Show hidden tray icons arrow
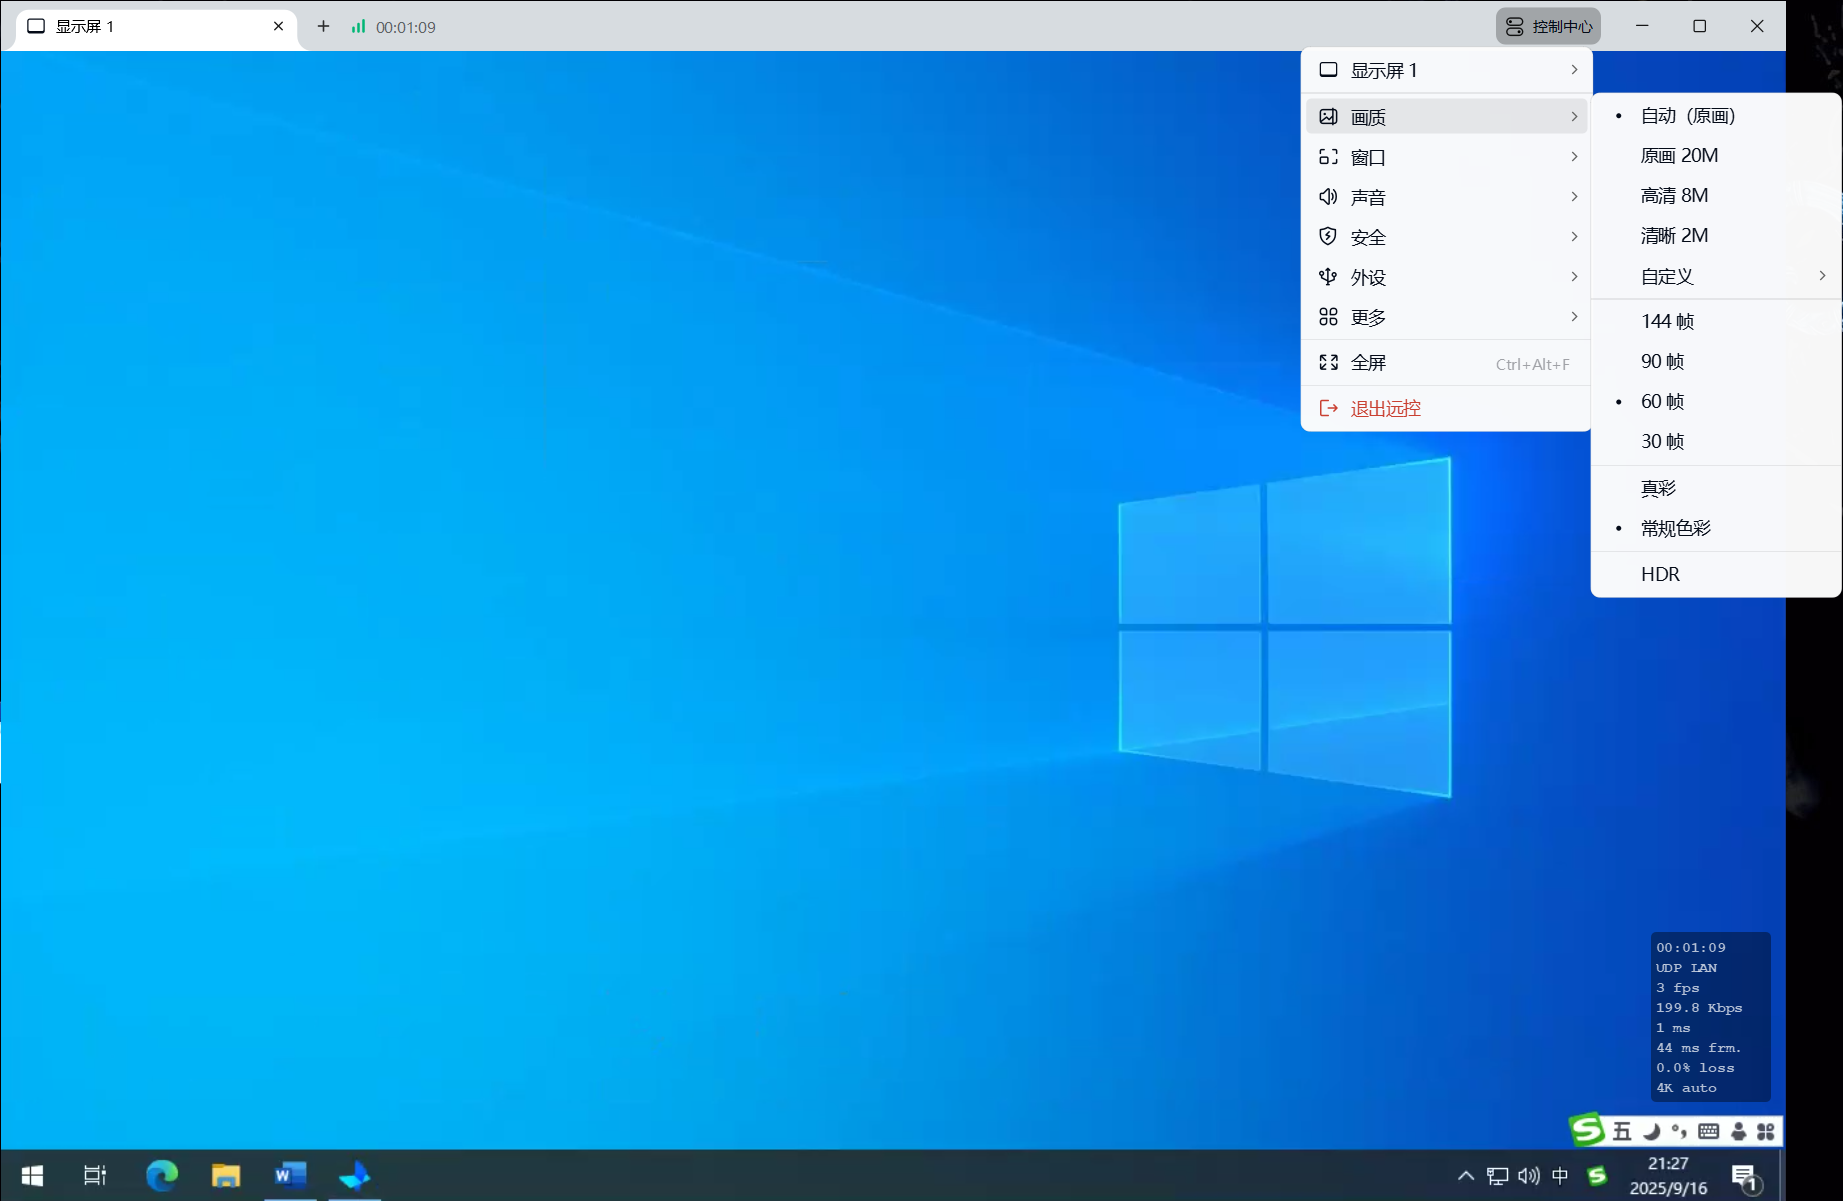Viewport: 1843px width, 1201px height. [1466, 1176]
